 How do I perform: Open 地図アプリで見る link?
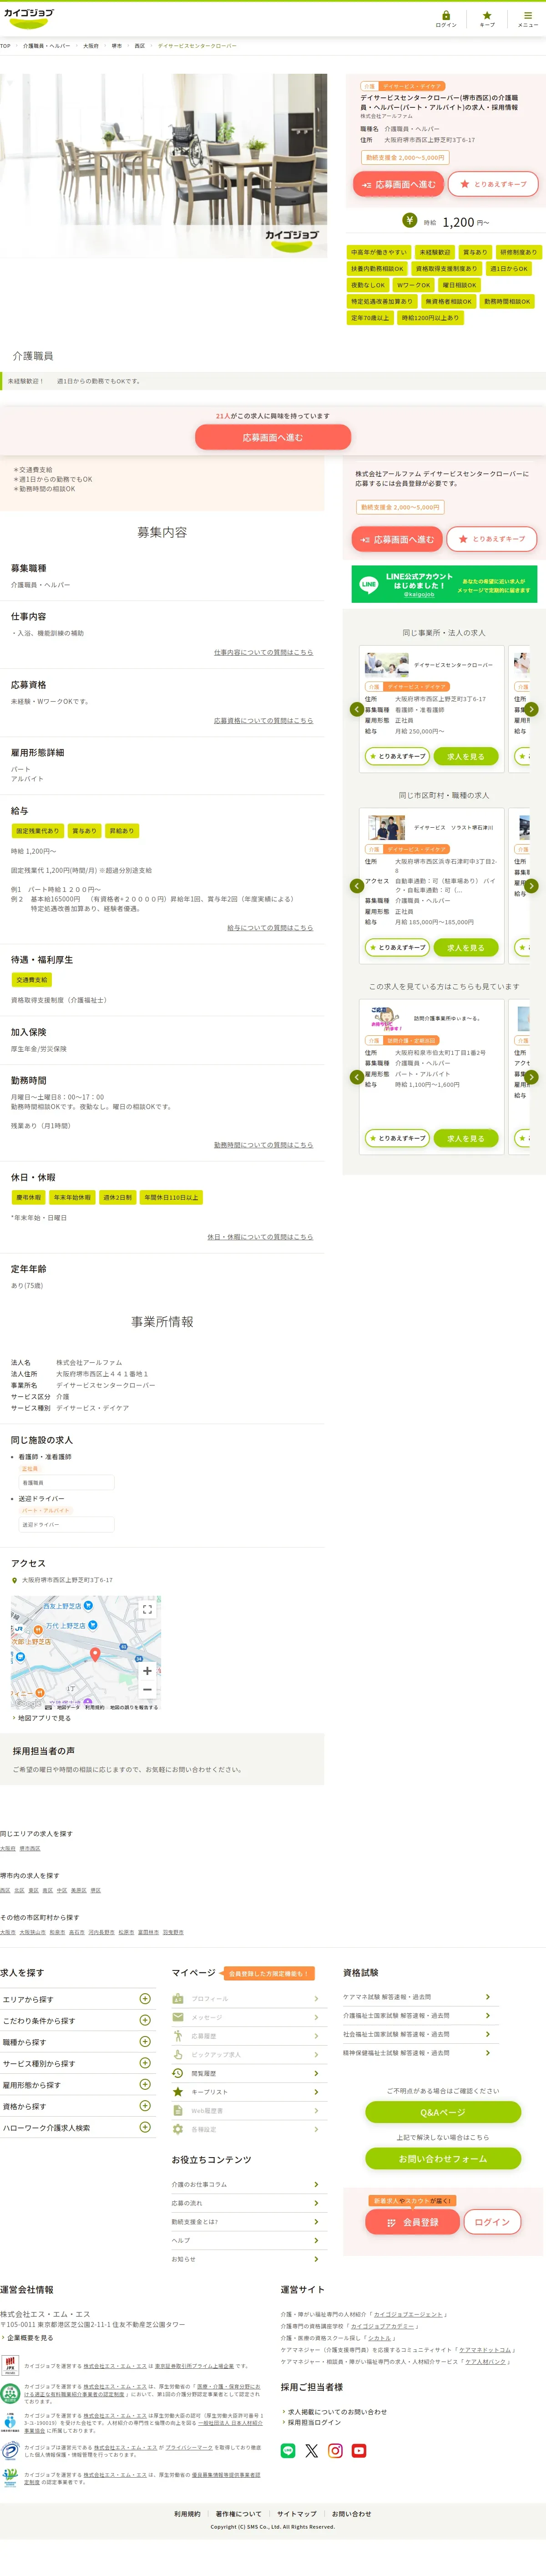[44, 1718]
